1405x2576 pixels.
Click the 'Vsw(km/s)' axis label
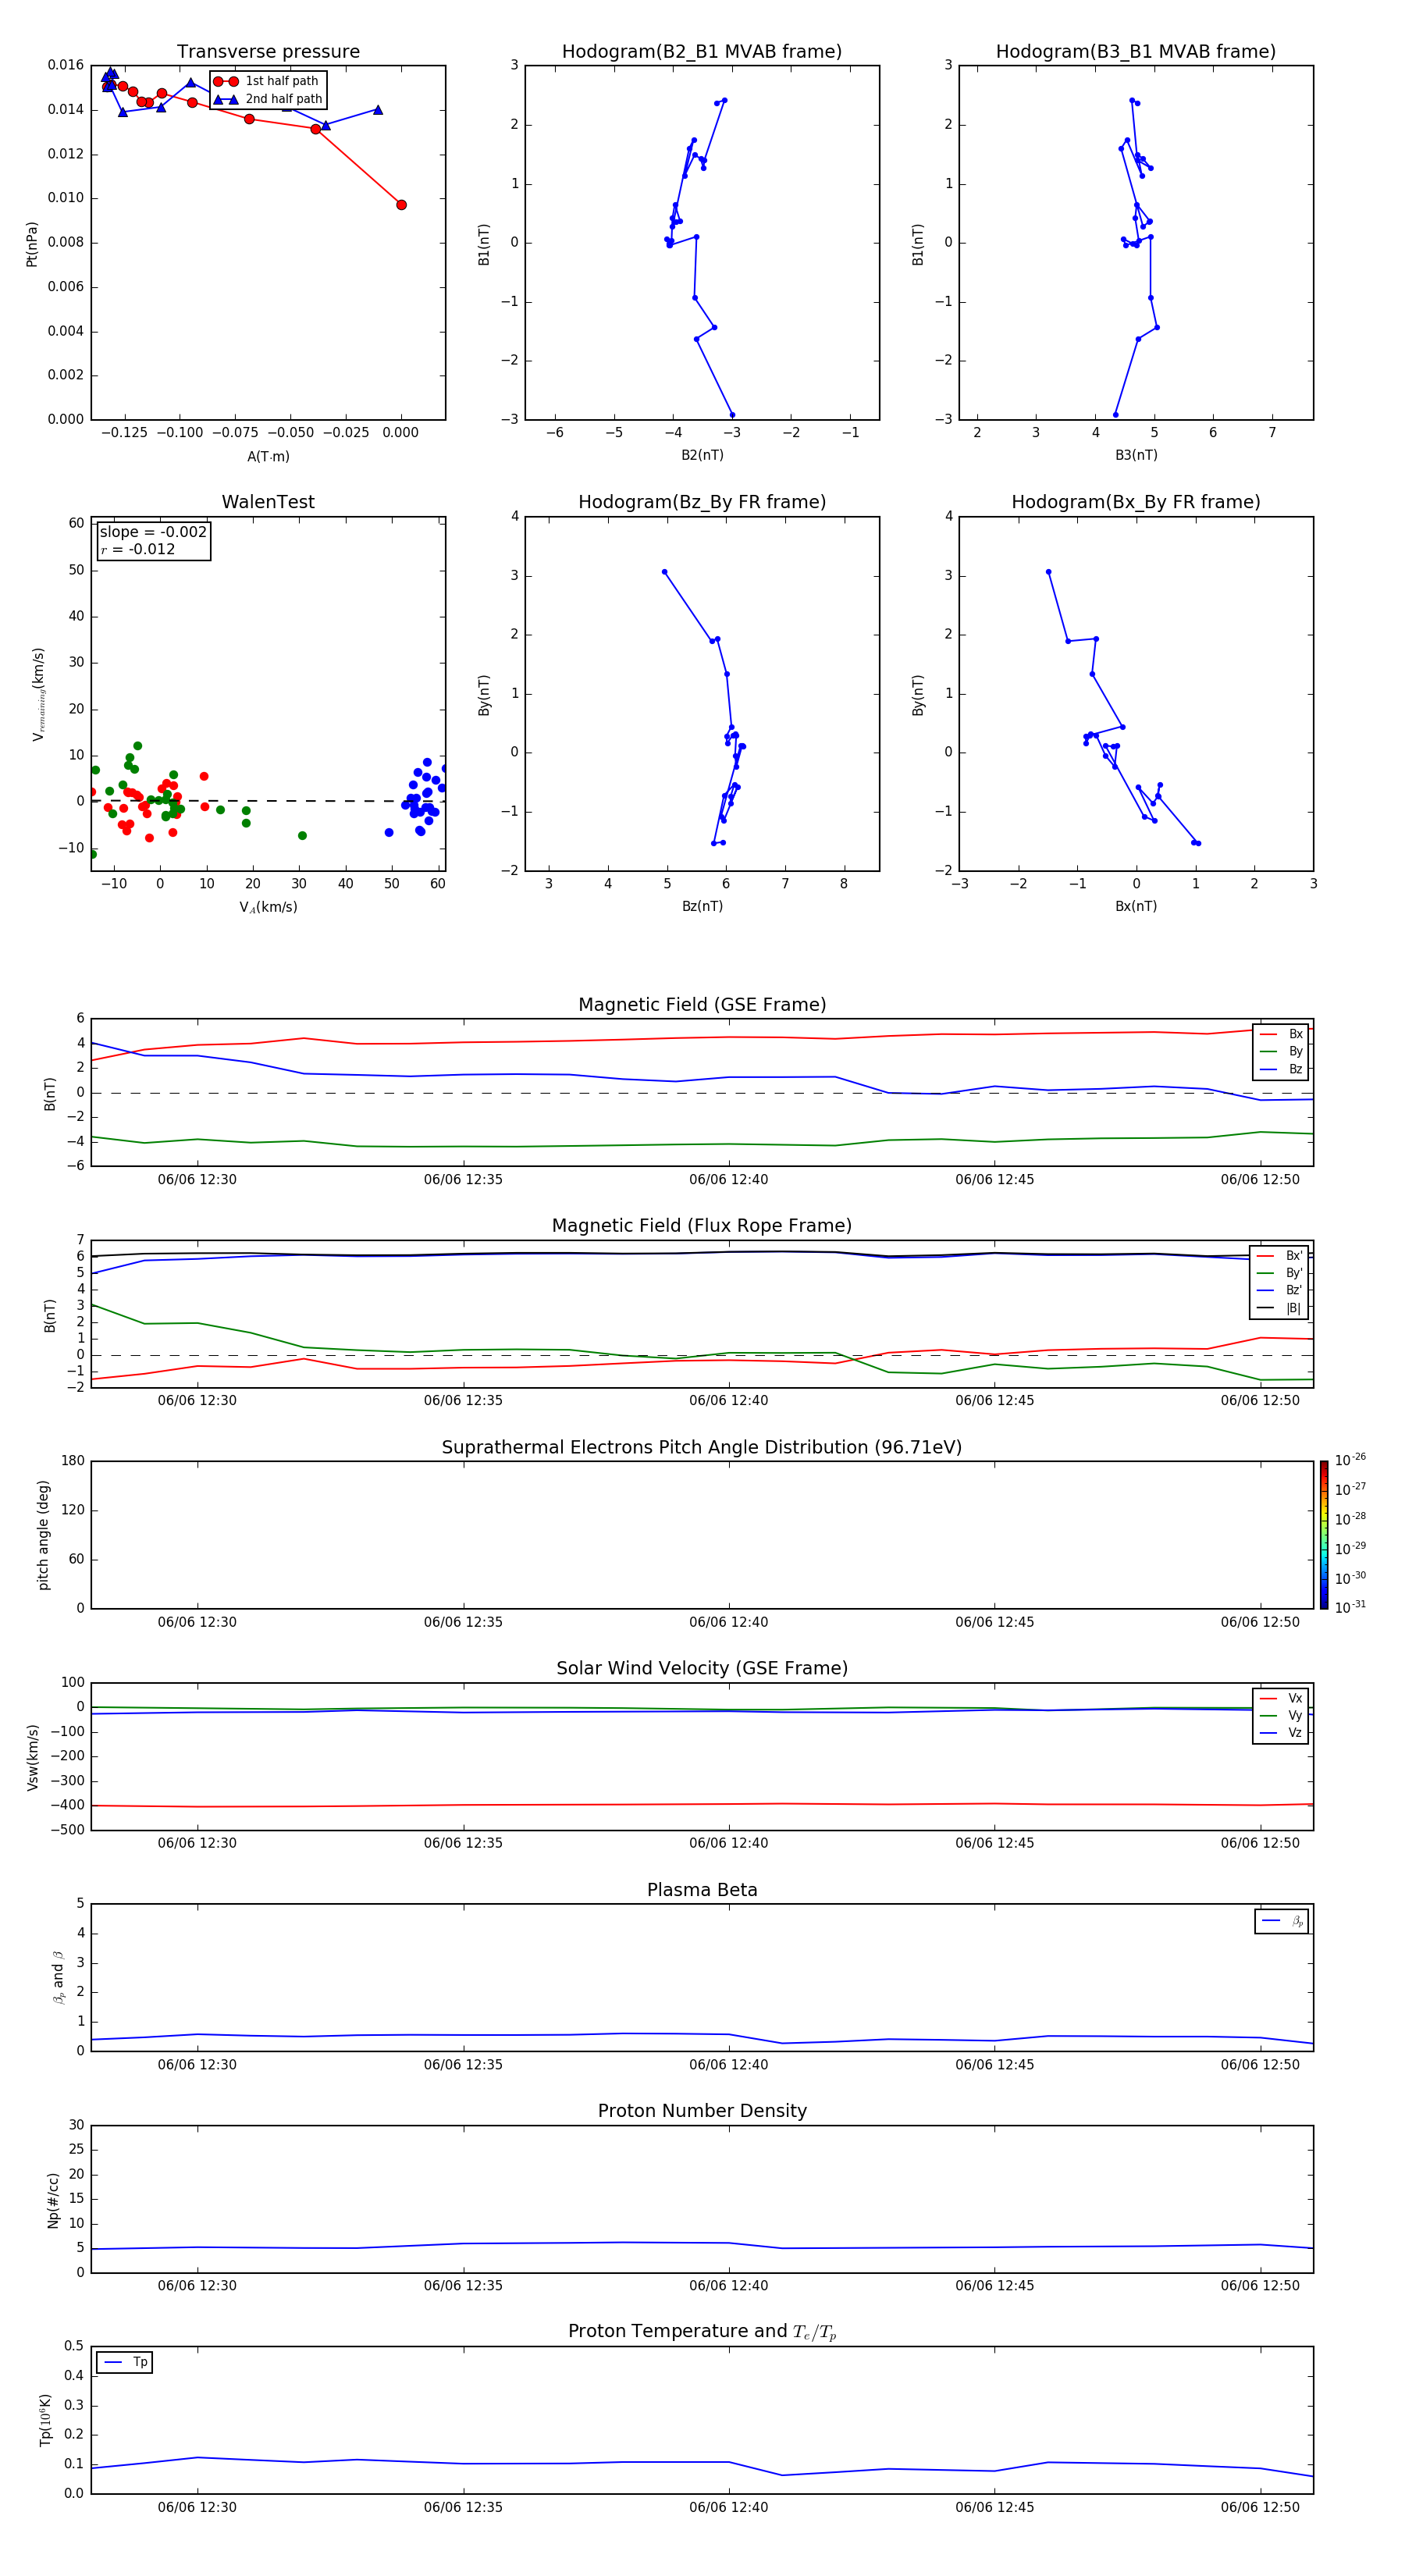(x=33, y=1757)
